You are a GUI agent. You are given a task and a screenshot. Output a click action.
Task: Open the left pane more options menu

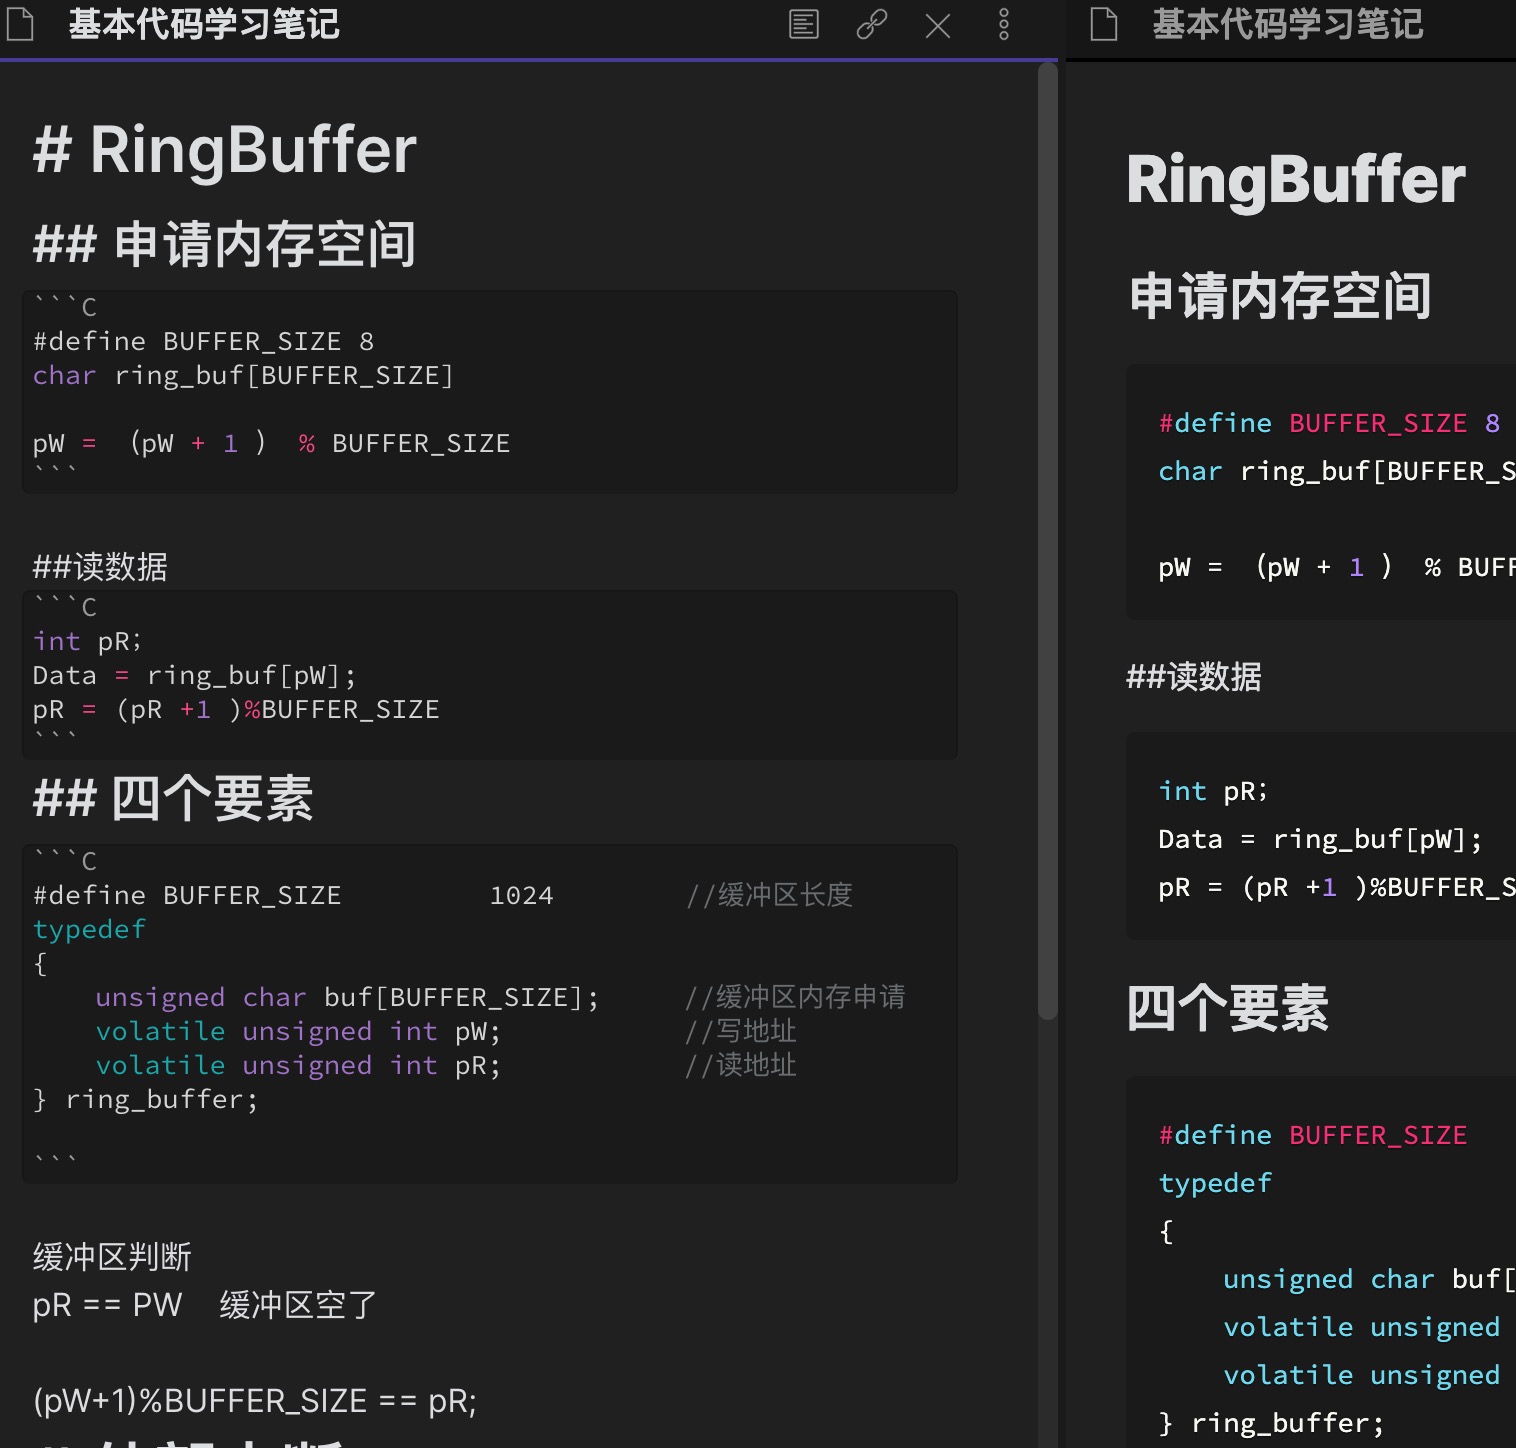pyautogui.click(x=1004, y=24)
